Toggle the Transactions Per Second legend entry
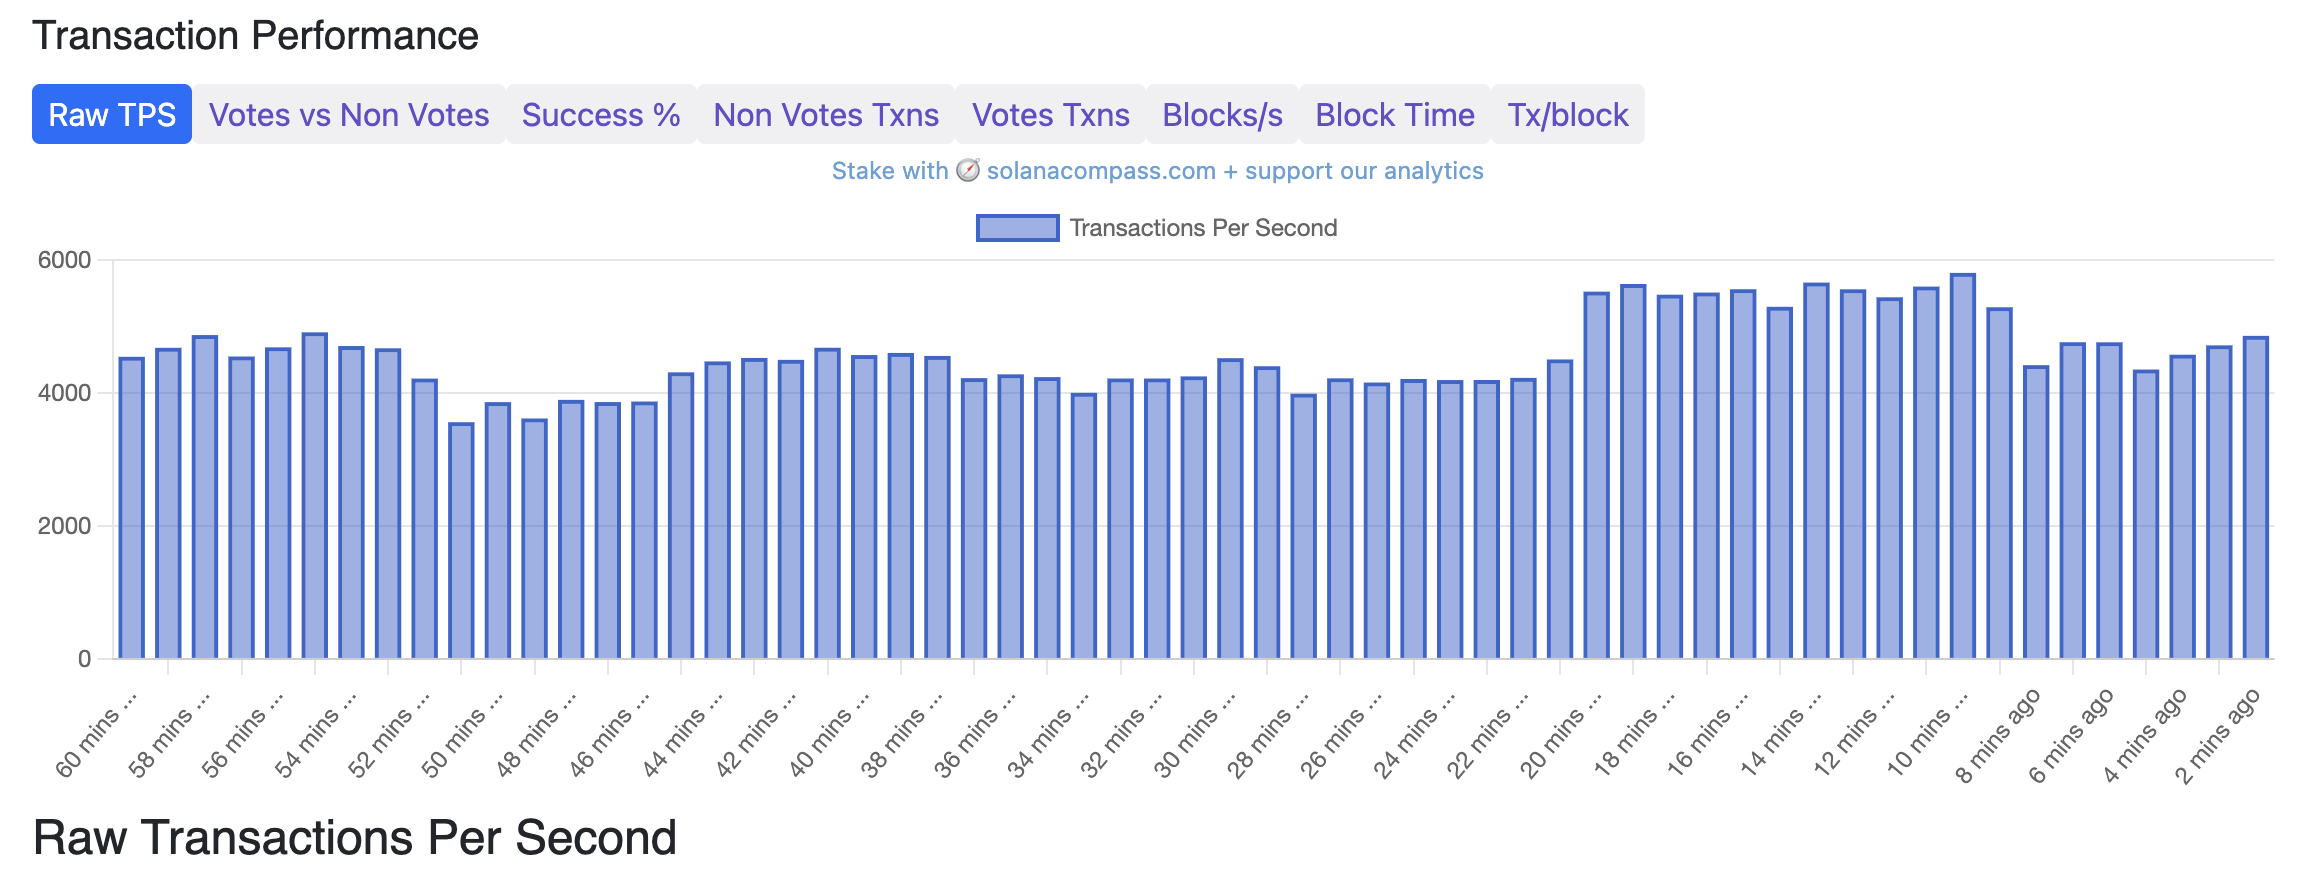The width and height of the screenshot is (2304, 884). tap(1200, 227)
